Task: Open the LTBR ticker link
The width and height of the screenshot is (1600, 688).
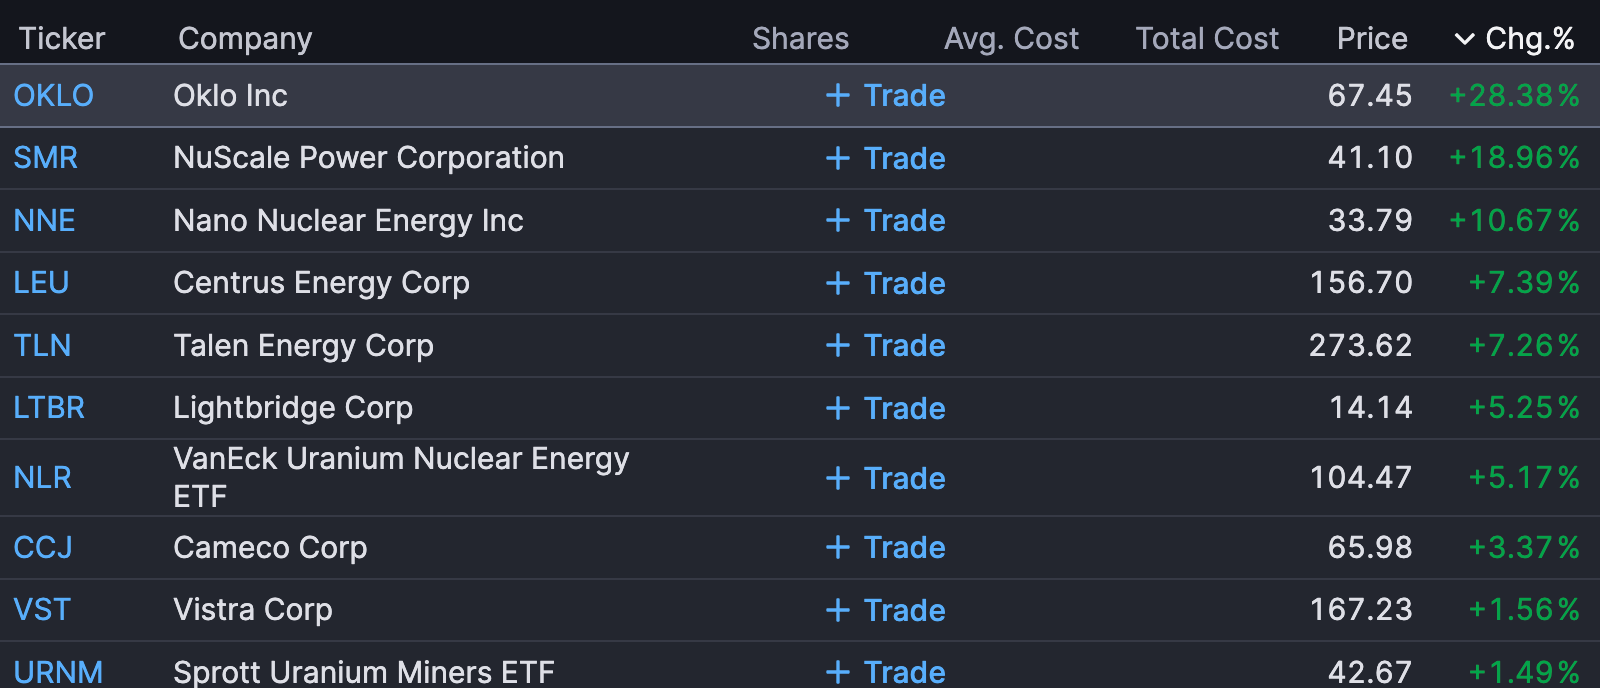Action: (49, 408)
